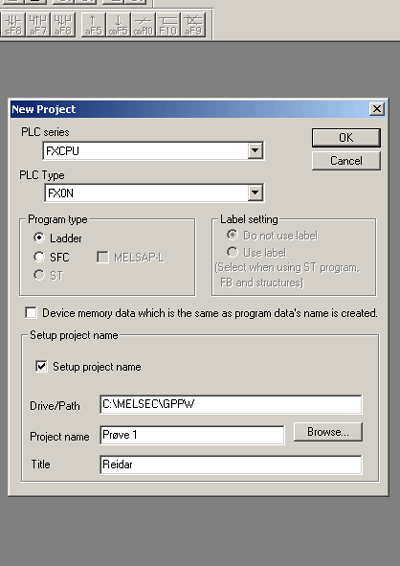The width and height of the screenshot is (400, 566).
Task: Uncheck the Setup project name checkbox
Action: 41,366
